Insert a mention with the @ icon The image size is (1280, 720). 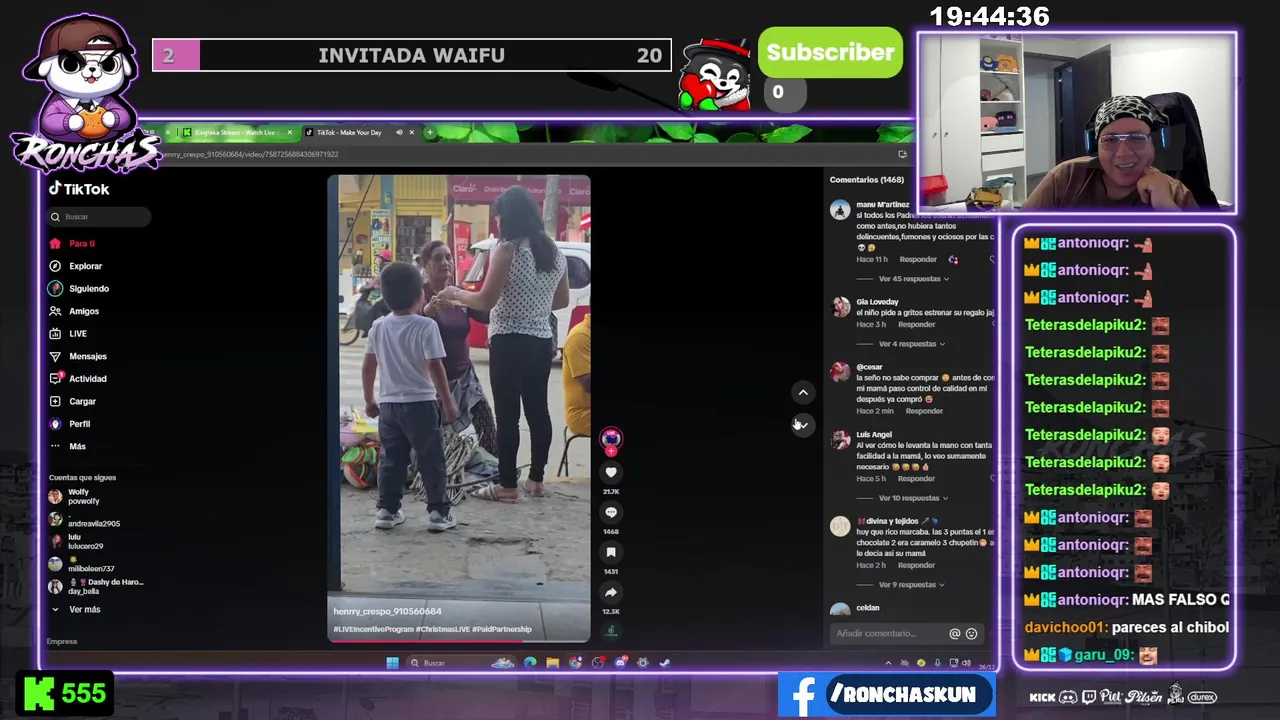coord(954,633)
